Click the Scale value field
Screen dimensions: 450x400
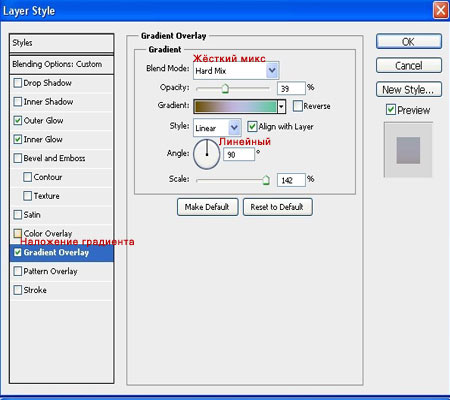coord(291,180)
